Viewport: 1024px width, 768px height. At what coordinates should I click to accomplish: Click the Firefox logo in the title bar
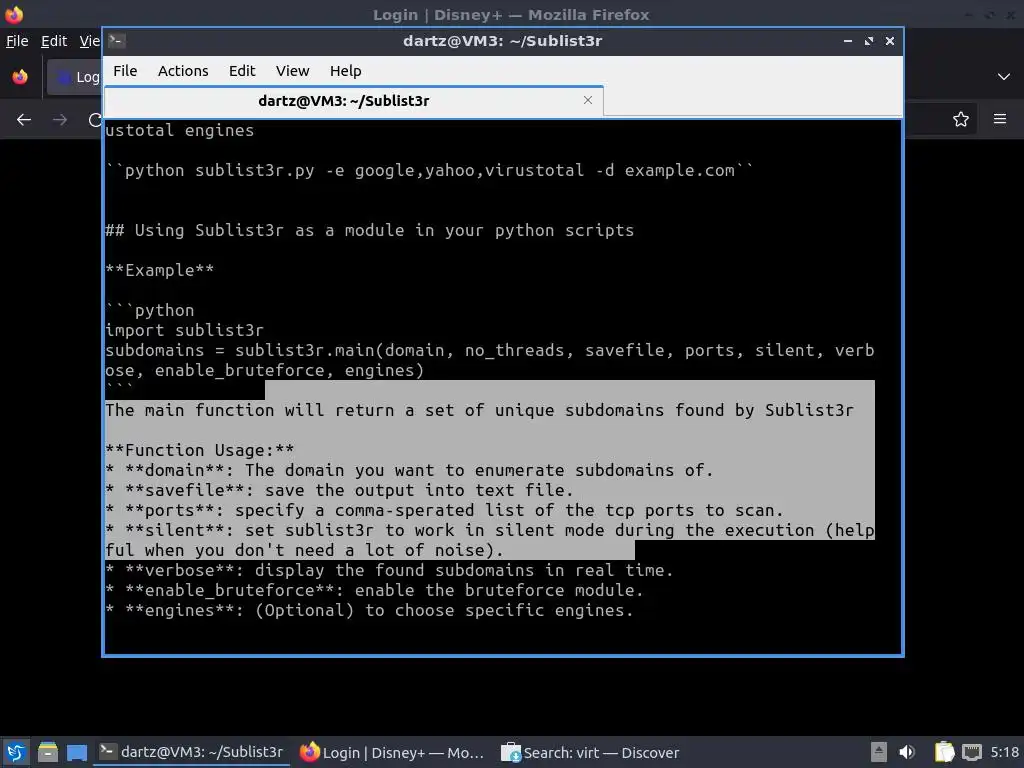pos(14,14)
